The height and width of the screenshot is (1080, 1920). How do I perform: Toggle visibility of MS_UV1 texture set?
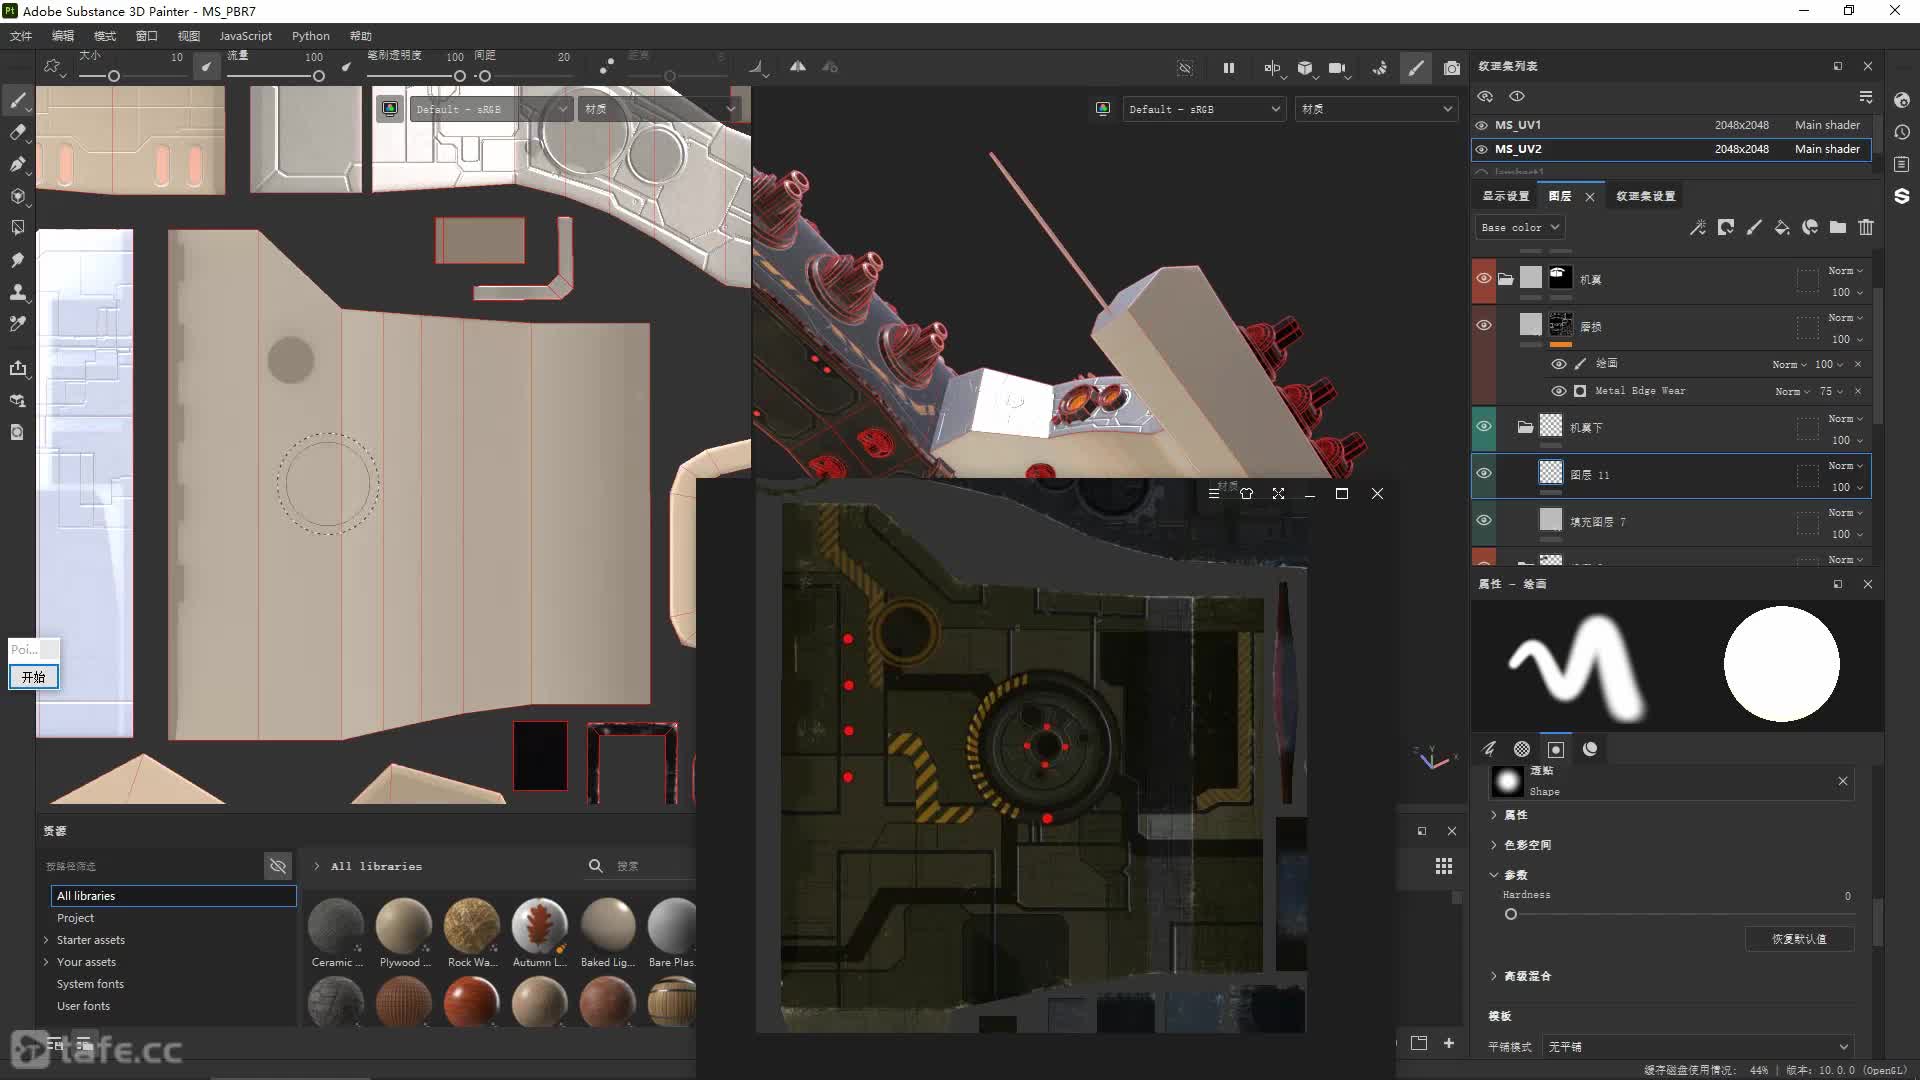coord(1482,125)
